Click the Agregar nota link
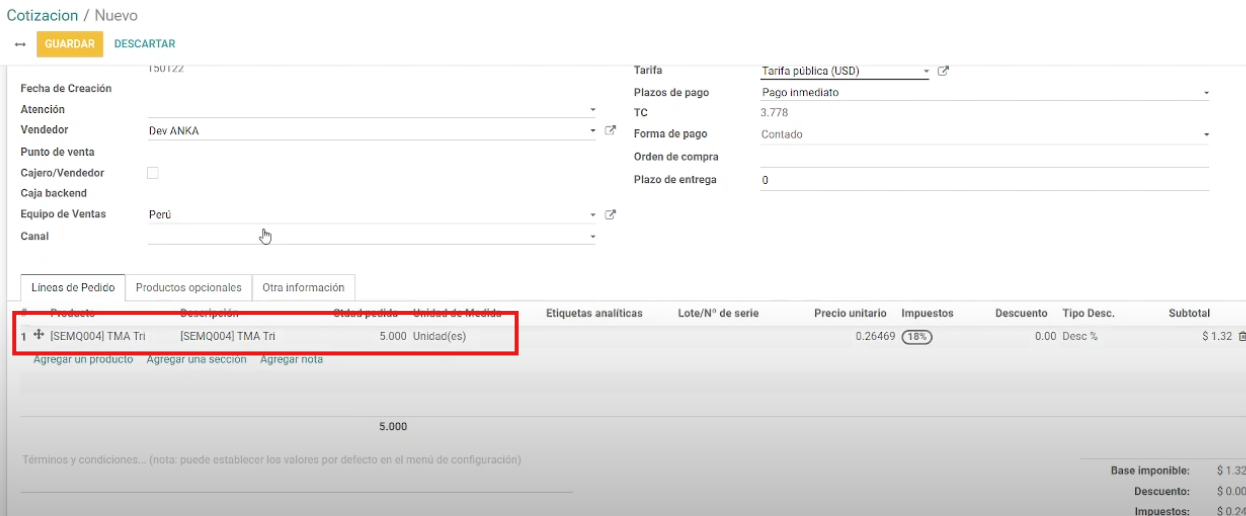Viewport: 1246px width, 516px height. 291,359
